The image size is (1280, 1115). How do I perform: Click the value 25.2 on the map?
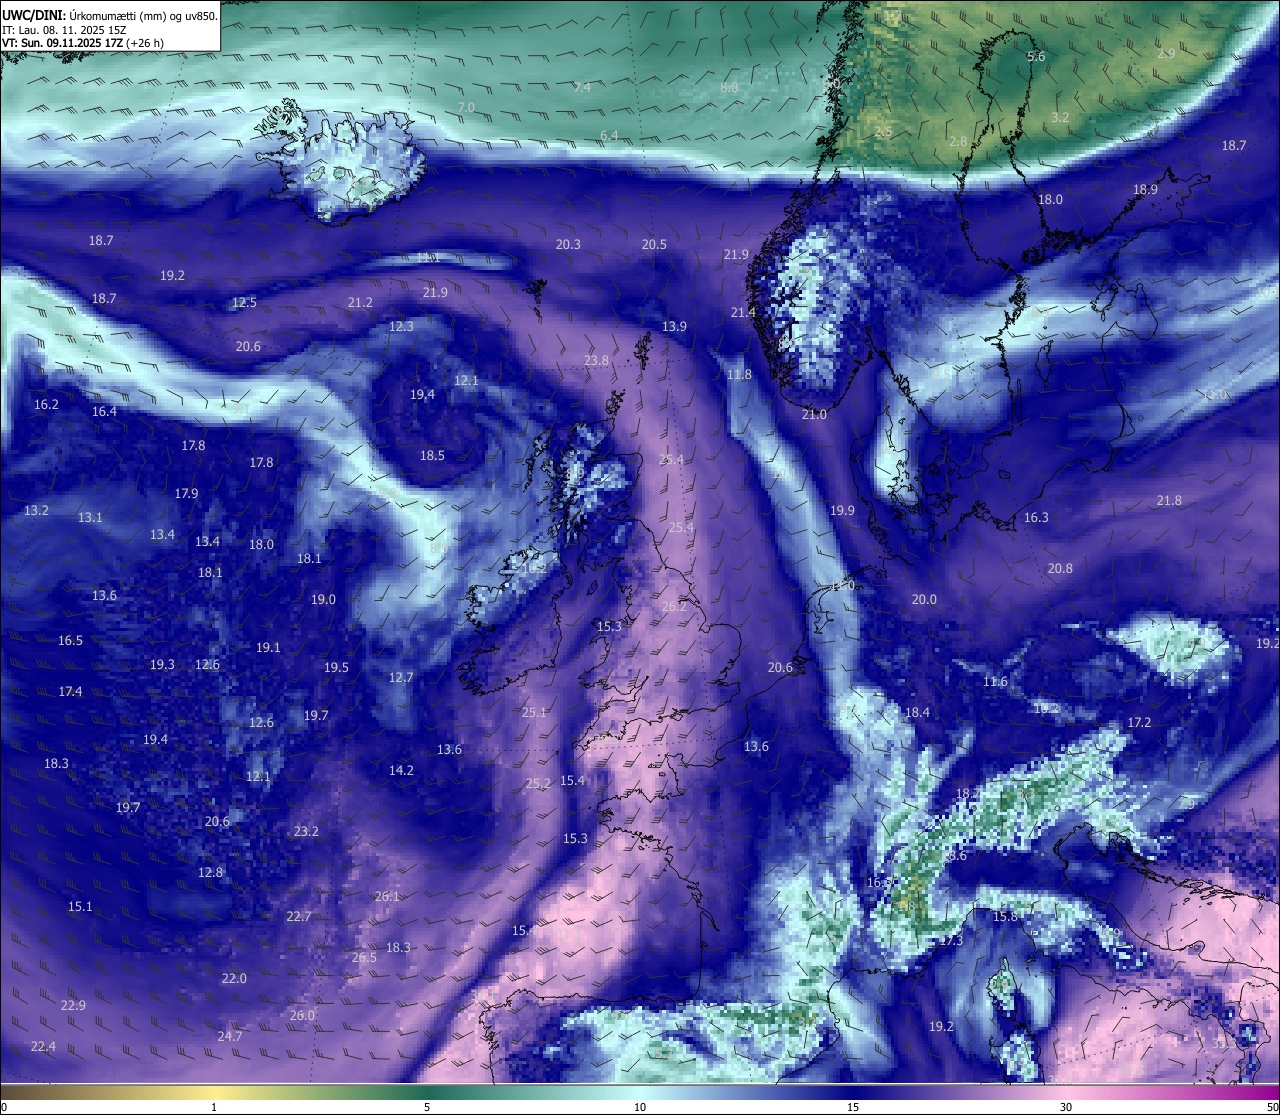tap(538, 783)
